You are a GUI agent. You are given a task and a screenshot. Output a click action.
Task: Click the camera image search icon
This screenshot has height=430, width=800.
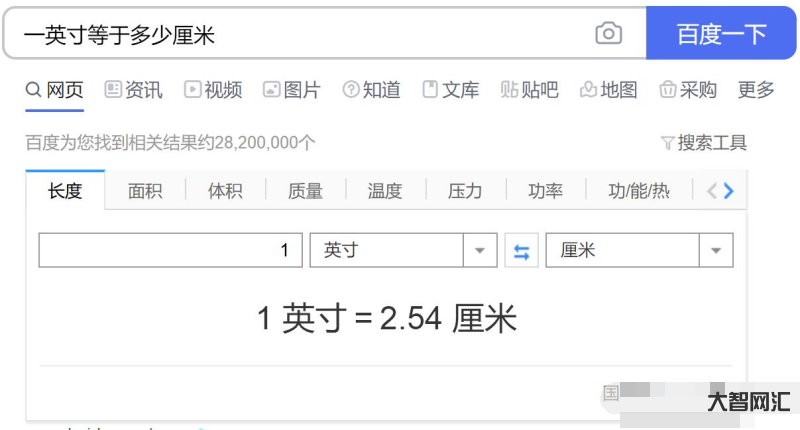pyautogui.click(x=608, y=34)
